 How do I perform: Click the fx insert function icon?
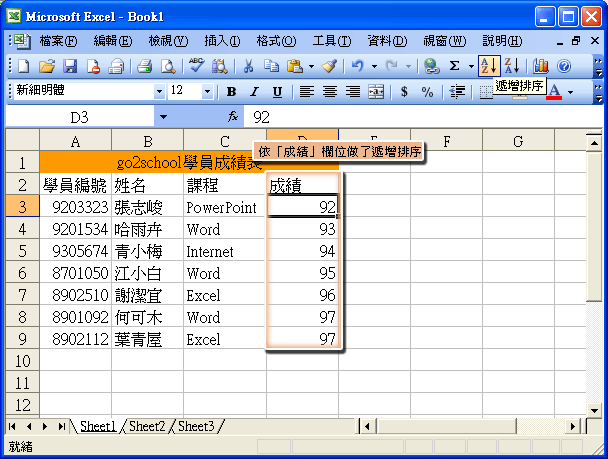pyautogui.click(x=233, y=116)
